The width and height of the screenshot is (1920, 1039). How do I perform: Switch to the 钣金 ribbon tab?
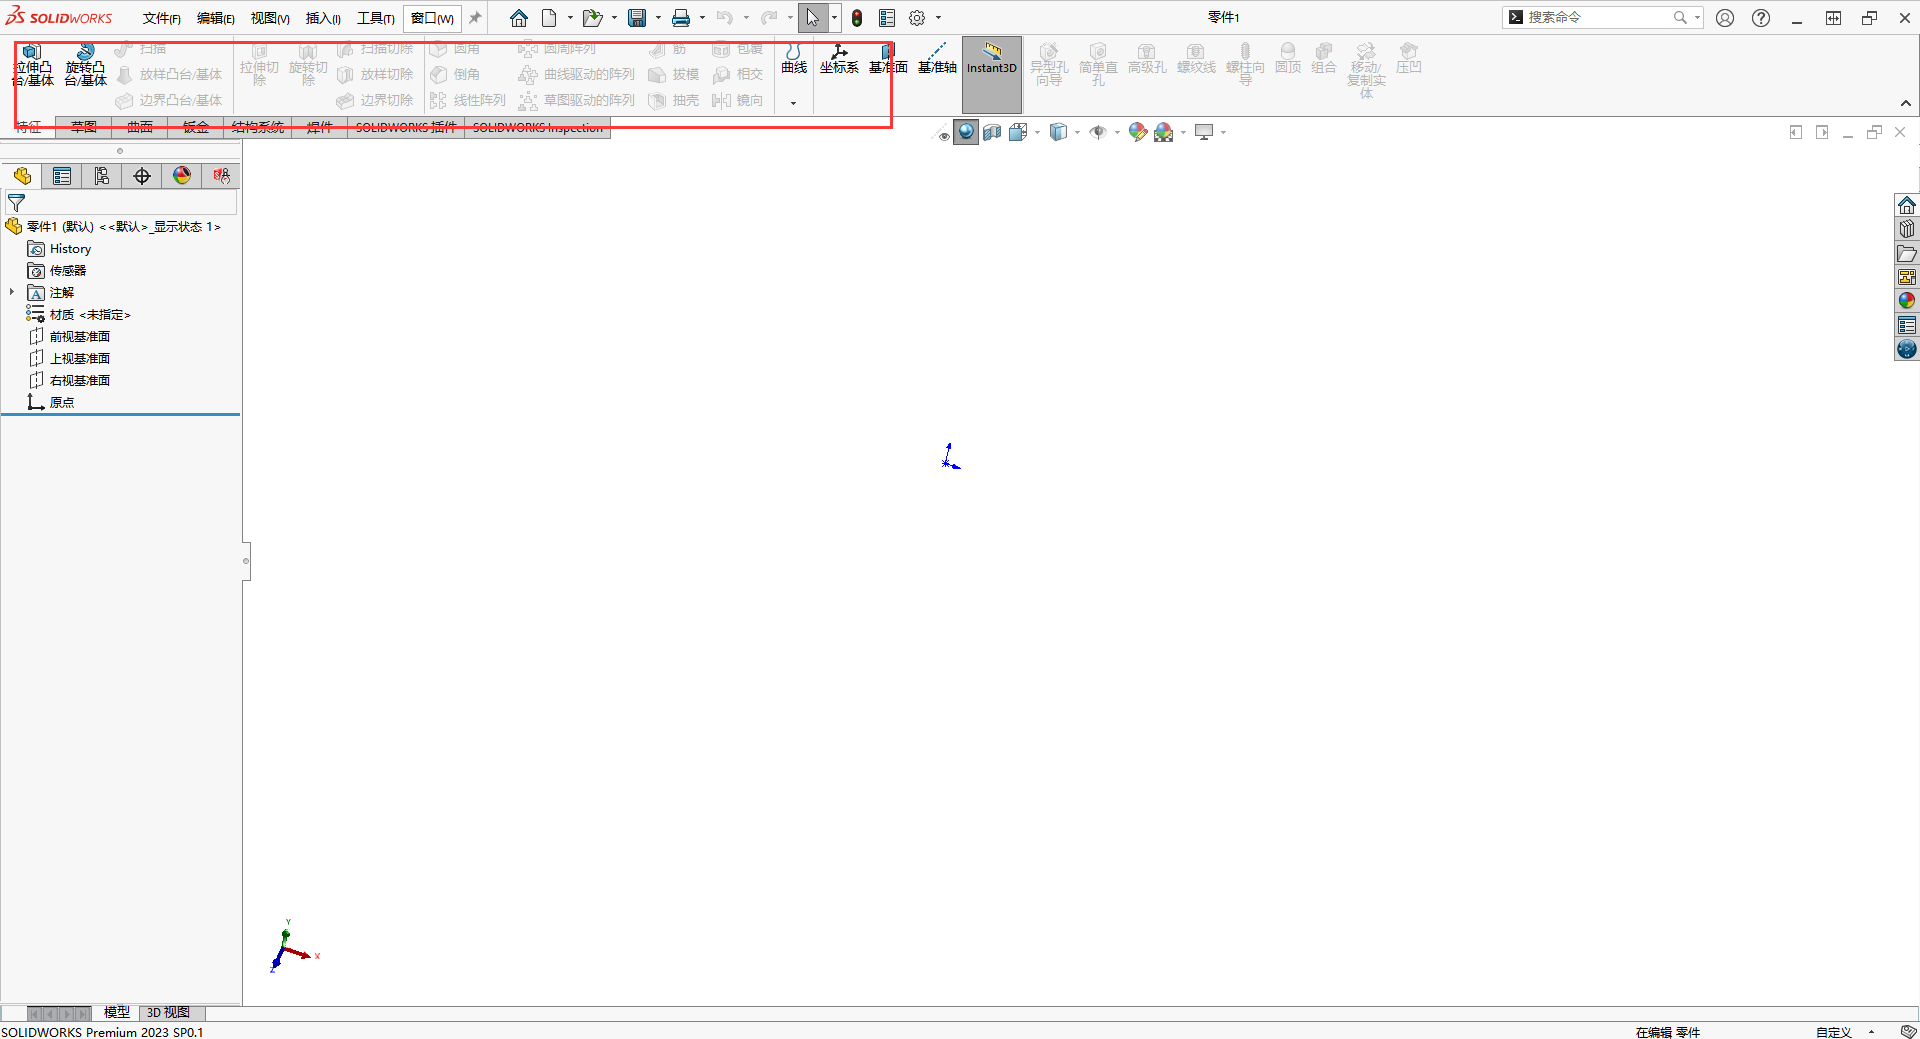click(x=196, y=127)
